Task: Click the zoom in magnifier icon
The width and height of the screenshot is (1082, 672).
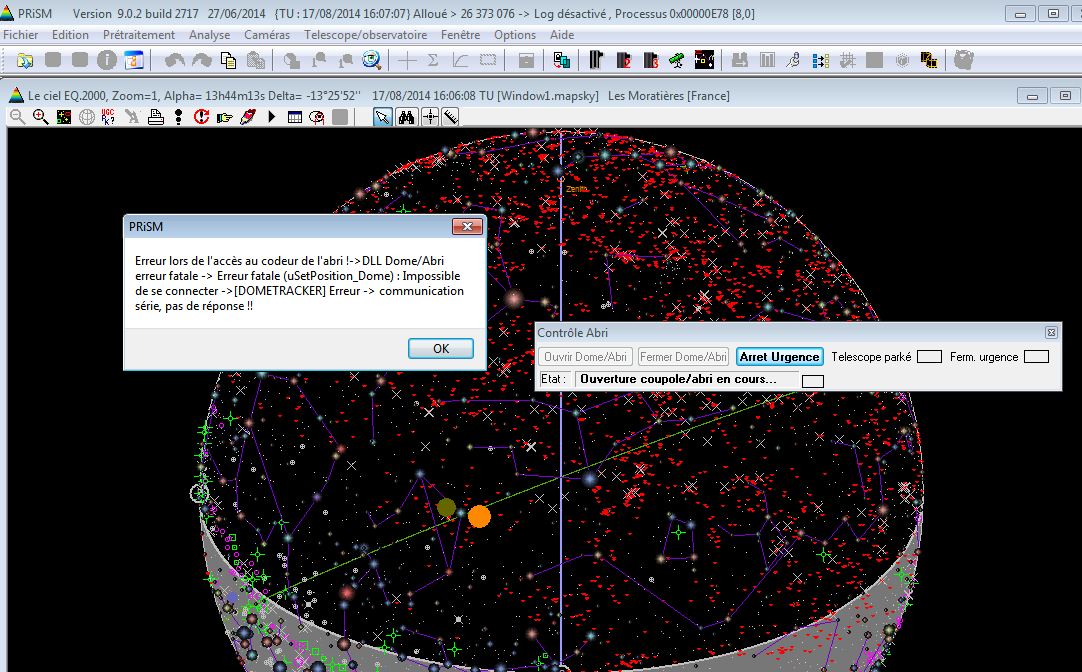Action: coord(41,117)
